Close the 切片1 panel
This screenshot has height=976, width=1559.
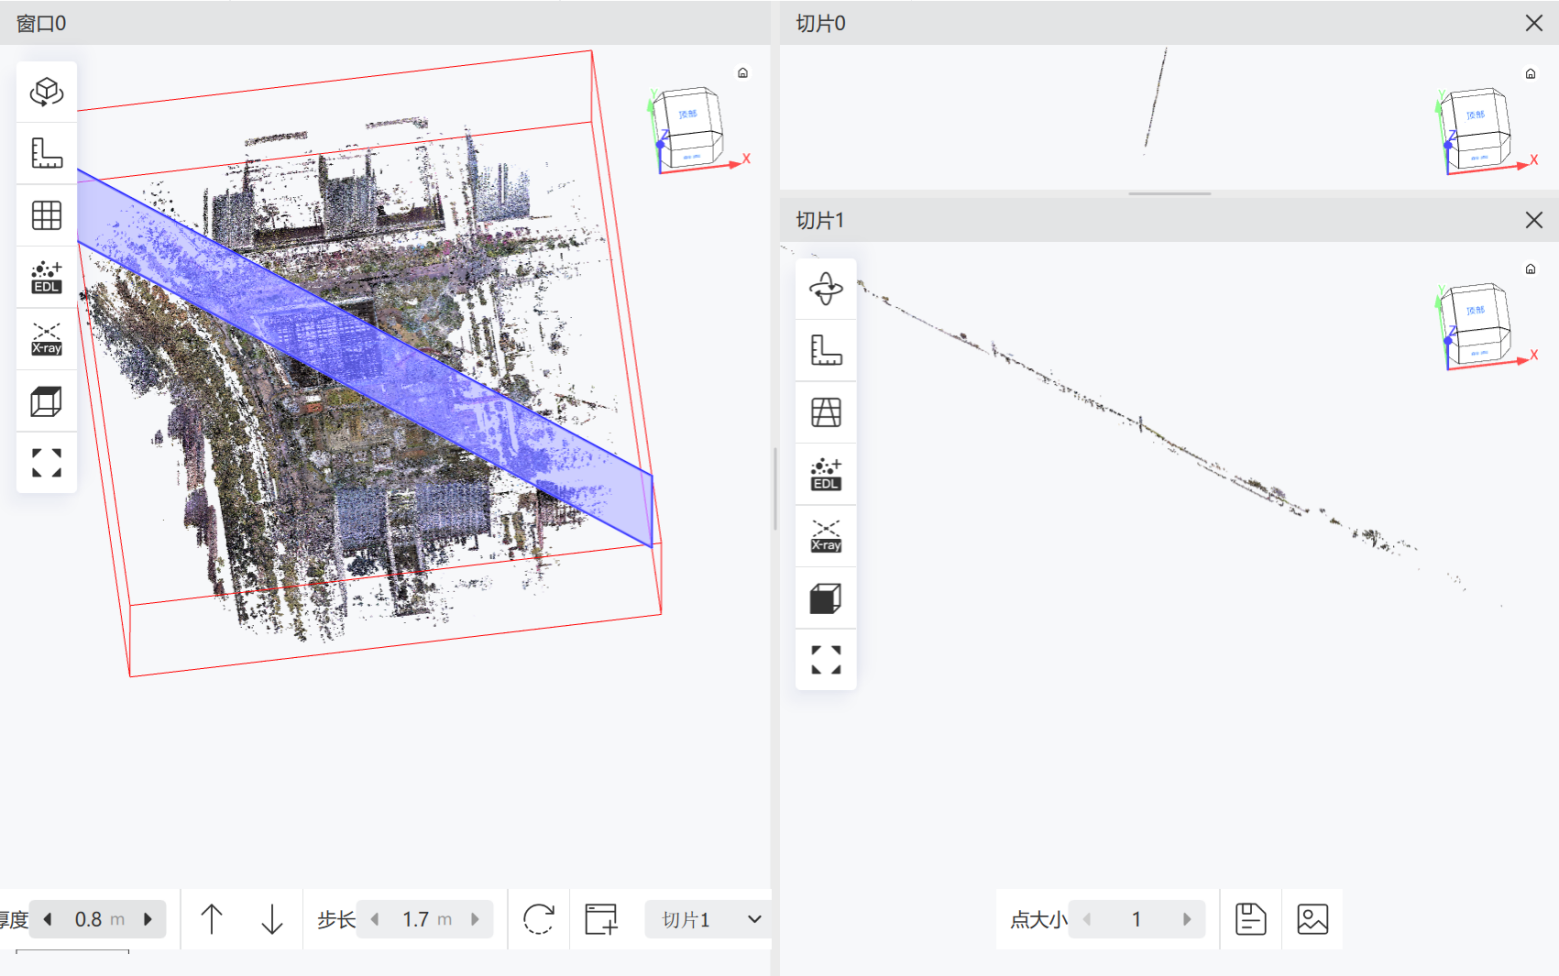(1534, 220)
